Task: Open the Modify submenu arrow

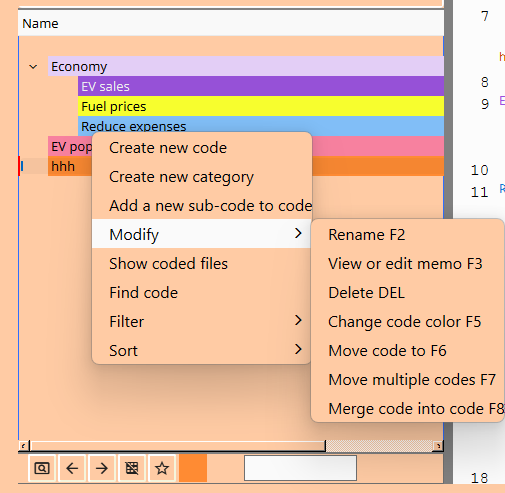Action: click(x=298, y=234)
